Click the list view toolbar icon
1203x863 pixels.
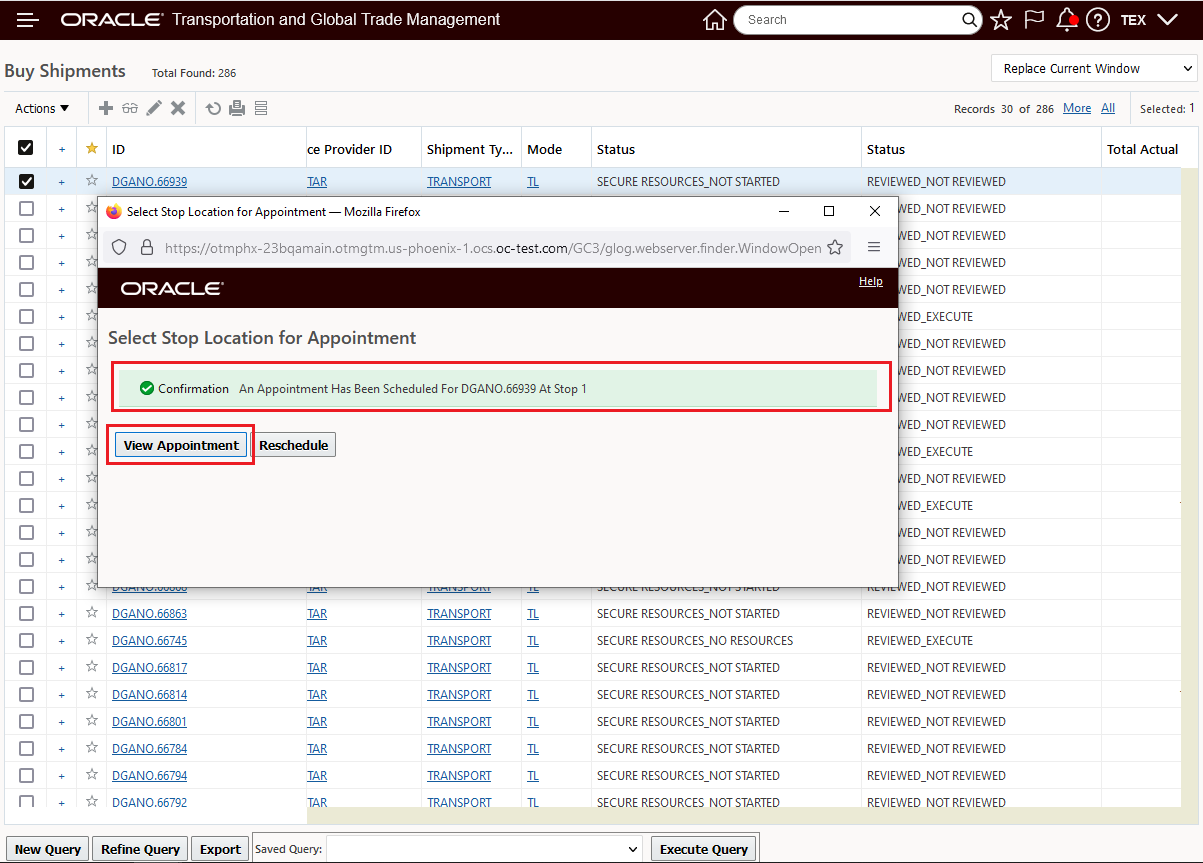point(261,108)
